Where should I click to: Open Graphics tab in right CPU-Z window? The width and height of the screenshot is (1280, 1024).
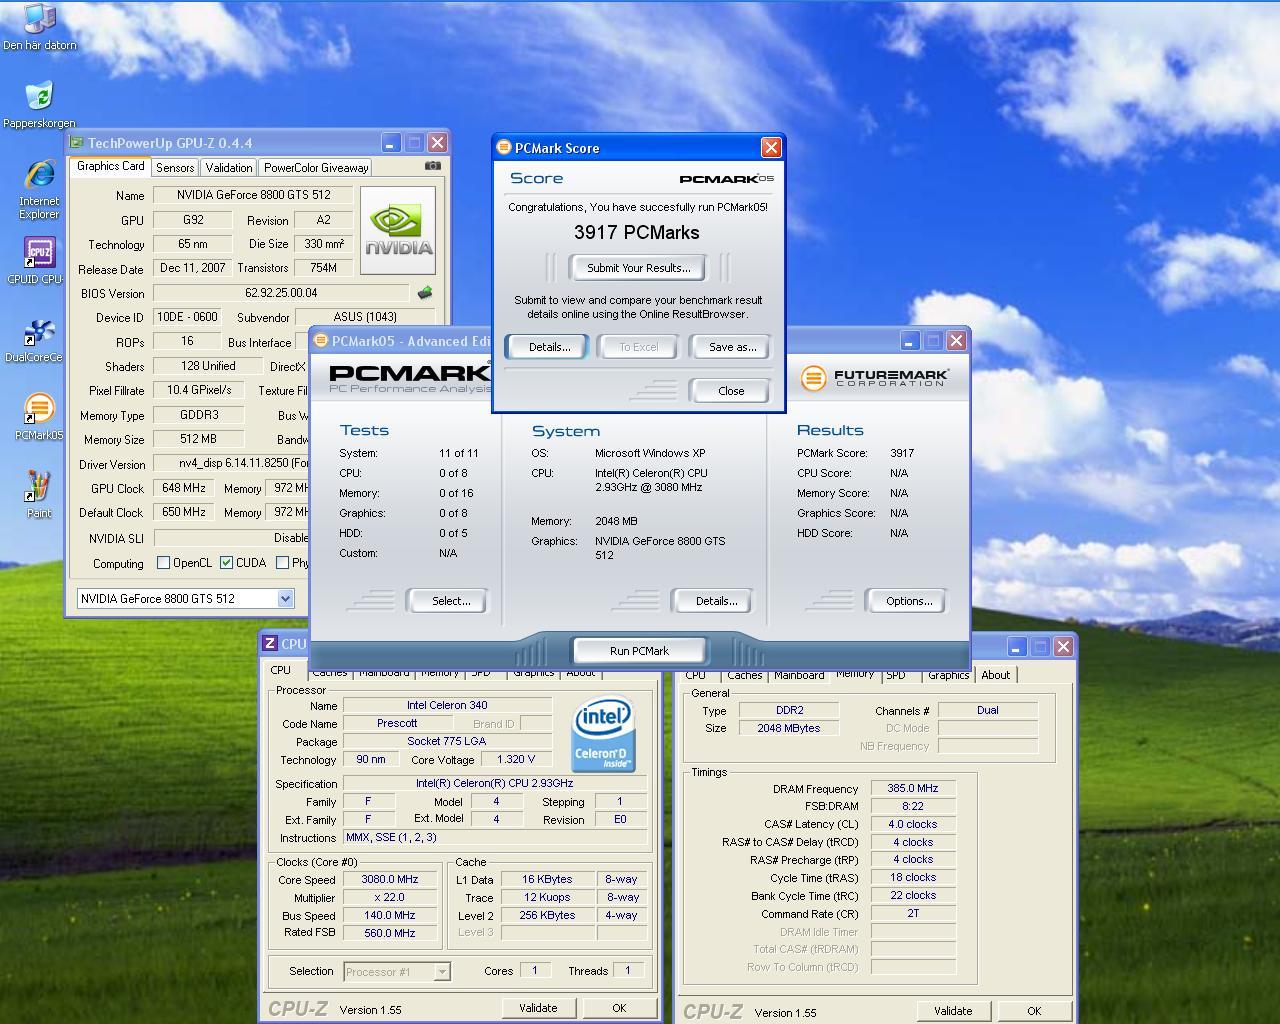coord(948,675)
